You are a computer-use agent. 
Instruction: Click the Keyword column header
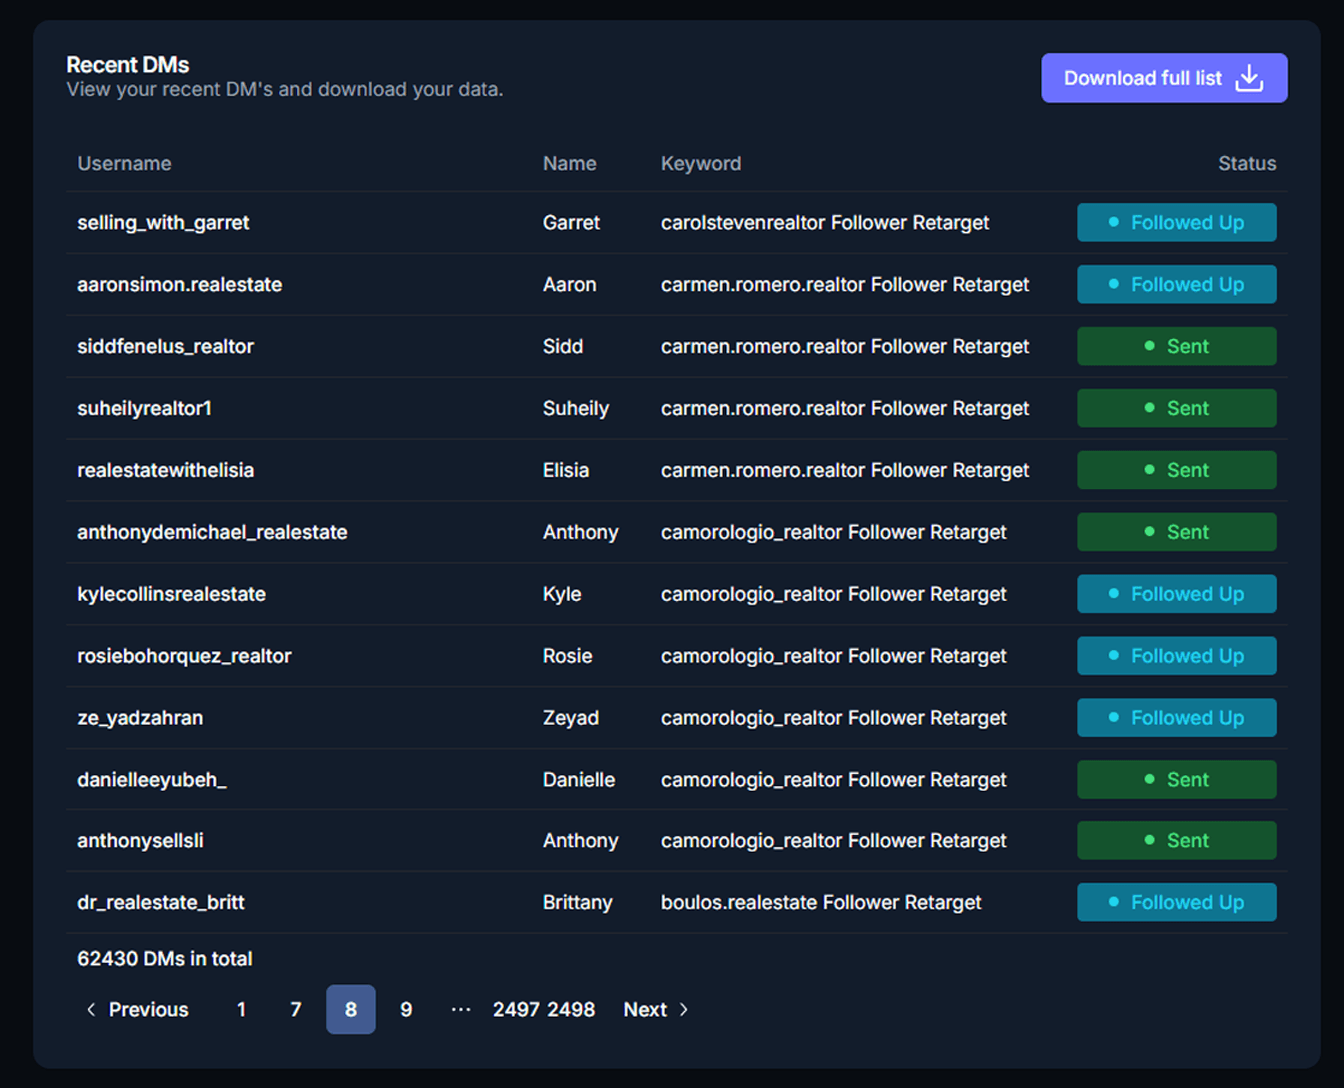(700, 164)
